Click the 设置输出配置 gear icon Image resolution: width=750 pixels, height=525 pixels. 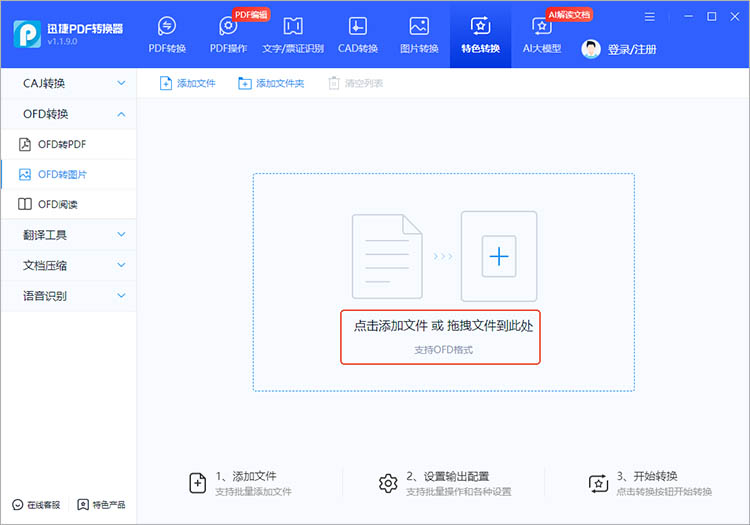pyautogui.click(x=388, y=483)
